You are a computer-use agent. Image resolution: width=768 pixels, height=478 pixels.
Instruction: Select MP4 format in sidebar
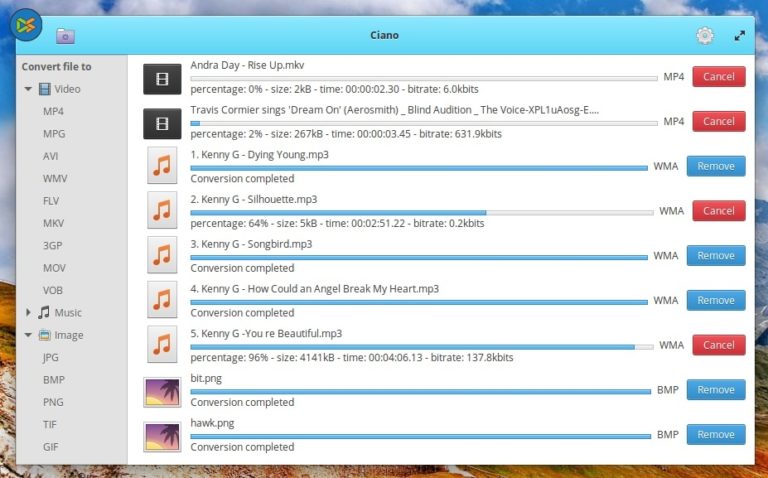pos(53,111)
